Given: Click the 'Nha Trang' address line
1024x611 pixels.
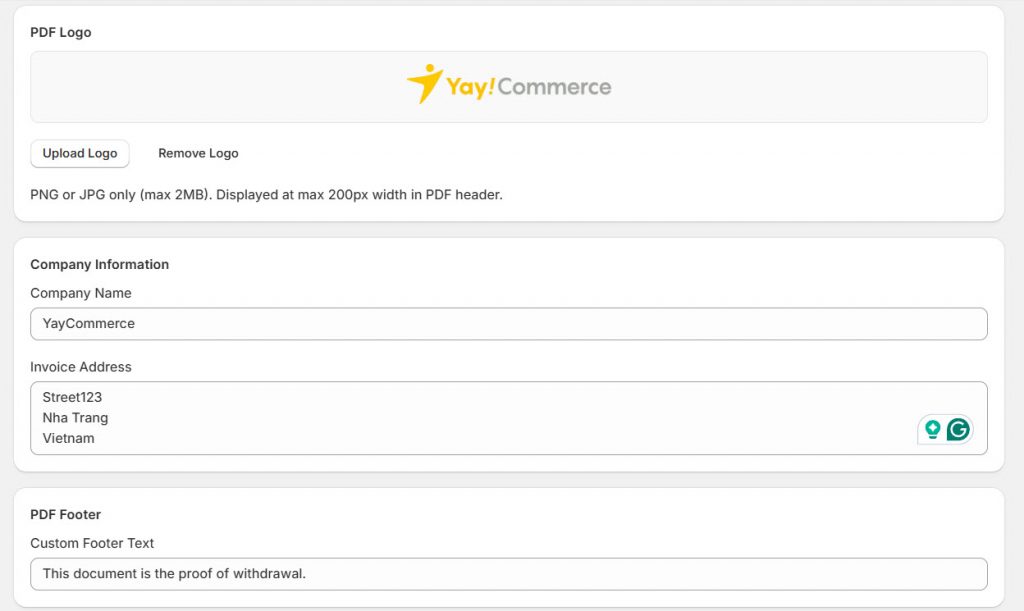Looking at the screenshot, I should [75, 418].
